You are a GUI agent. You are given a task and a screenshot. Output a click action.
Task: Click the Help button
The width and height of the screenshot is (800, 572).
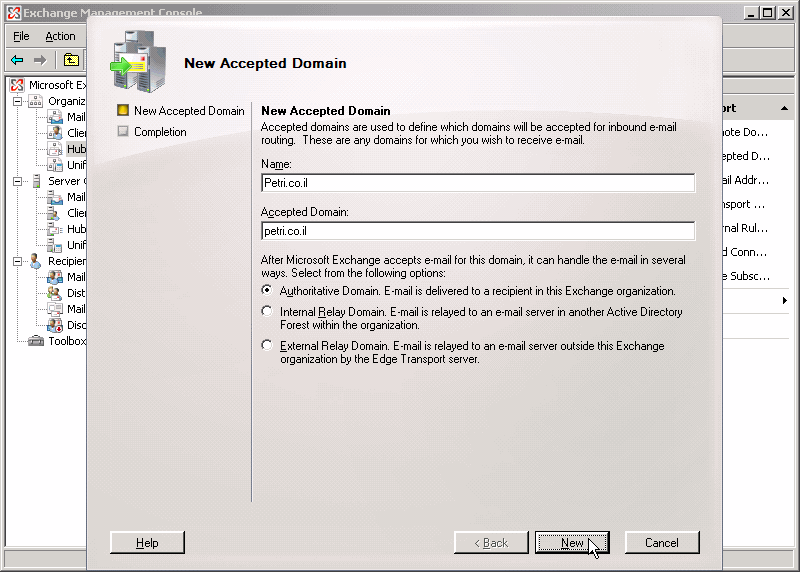[147, 542]
